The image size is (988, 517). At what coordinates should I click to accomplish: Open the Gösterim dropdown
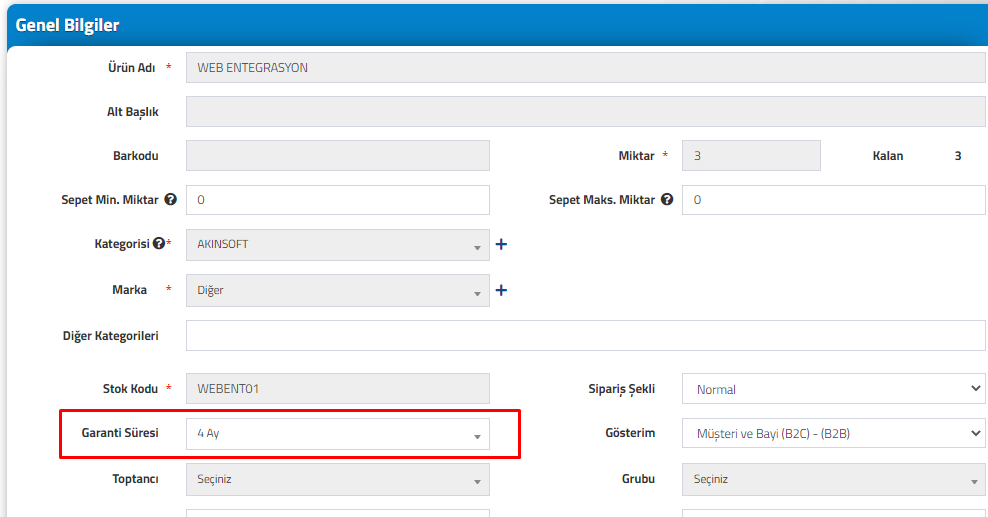(834, 433)
